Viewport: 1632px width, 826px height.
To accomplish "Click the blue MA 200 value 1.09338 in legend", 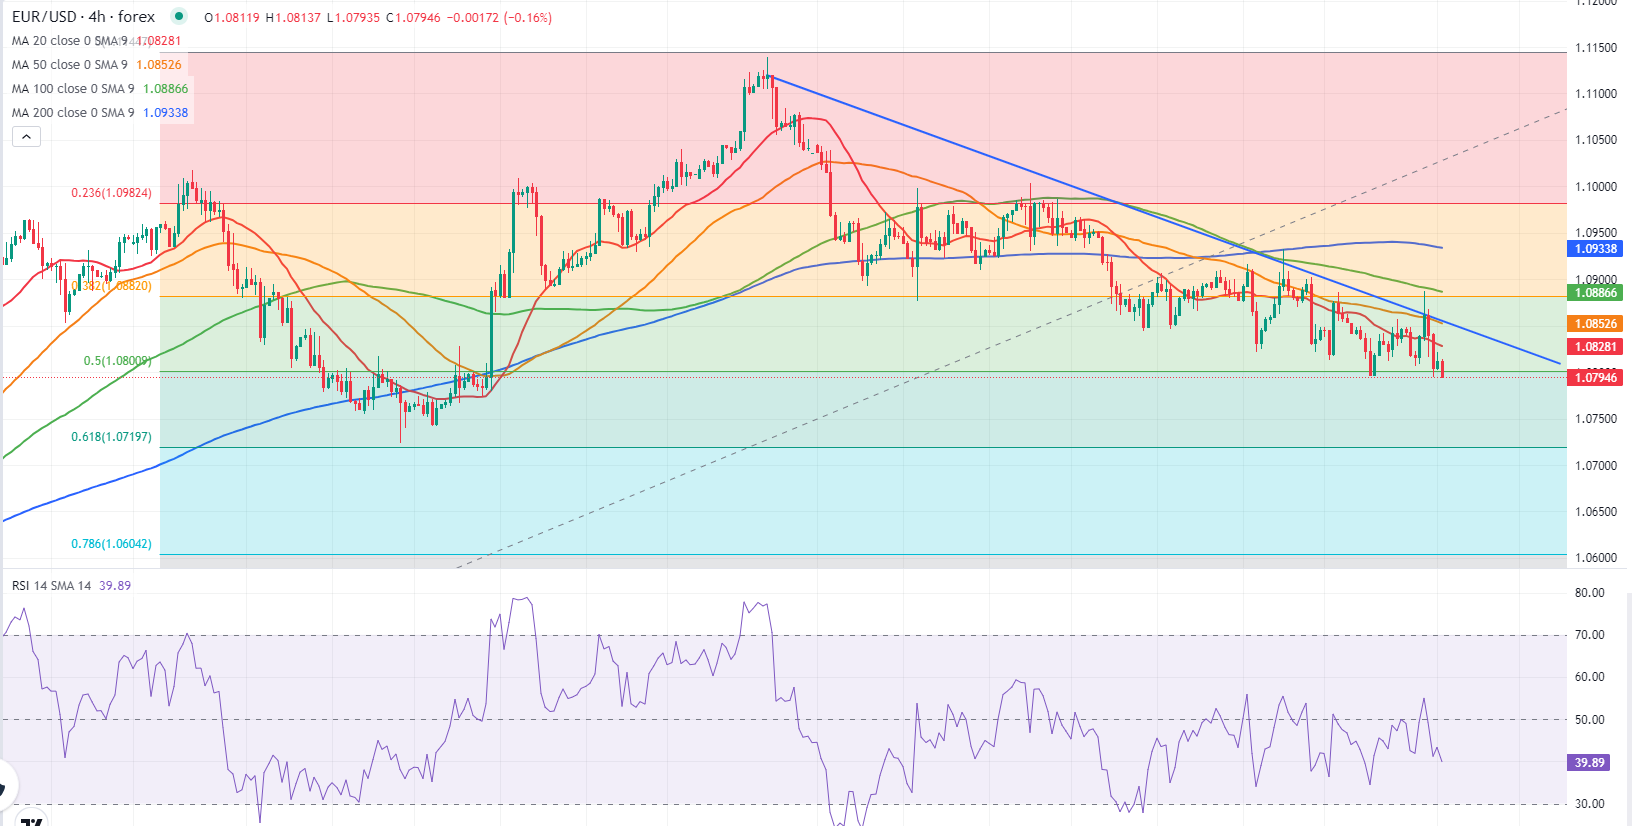I will pyautogui.click(x=165, y=113).
